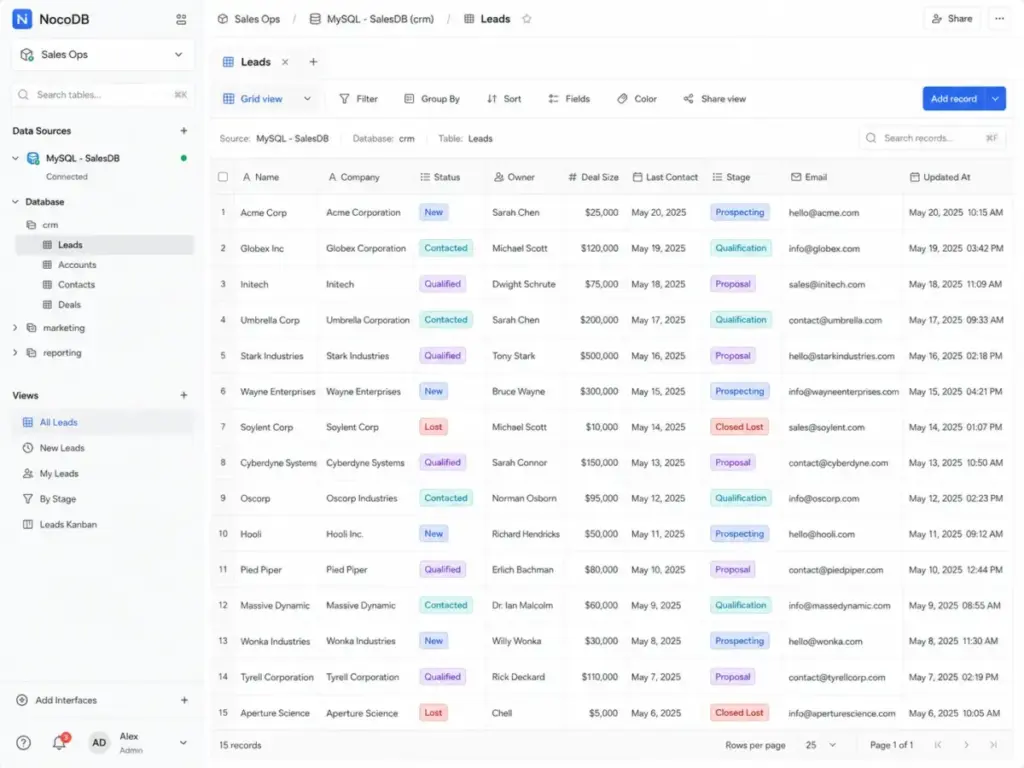
Task: Click the Search tables field
Action: coord(103,95)
